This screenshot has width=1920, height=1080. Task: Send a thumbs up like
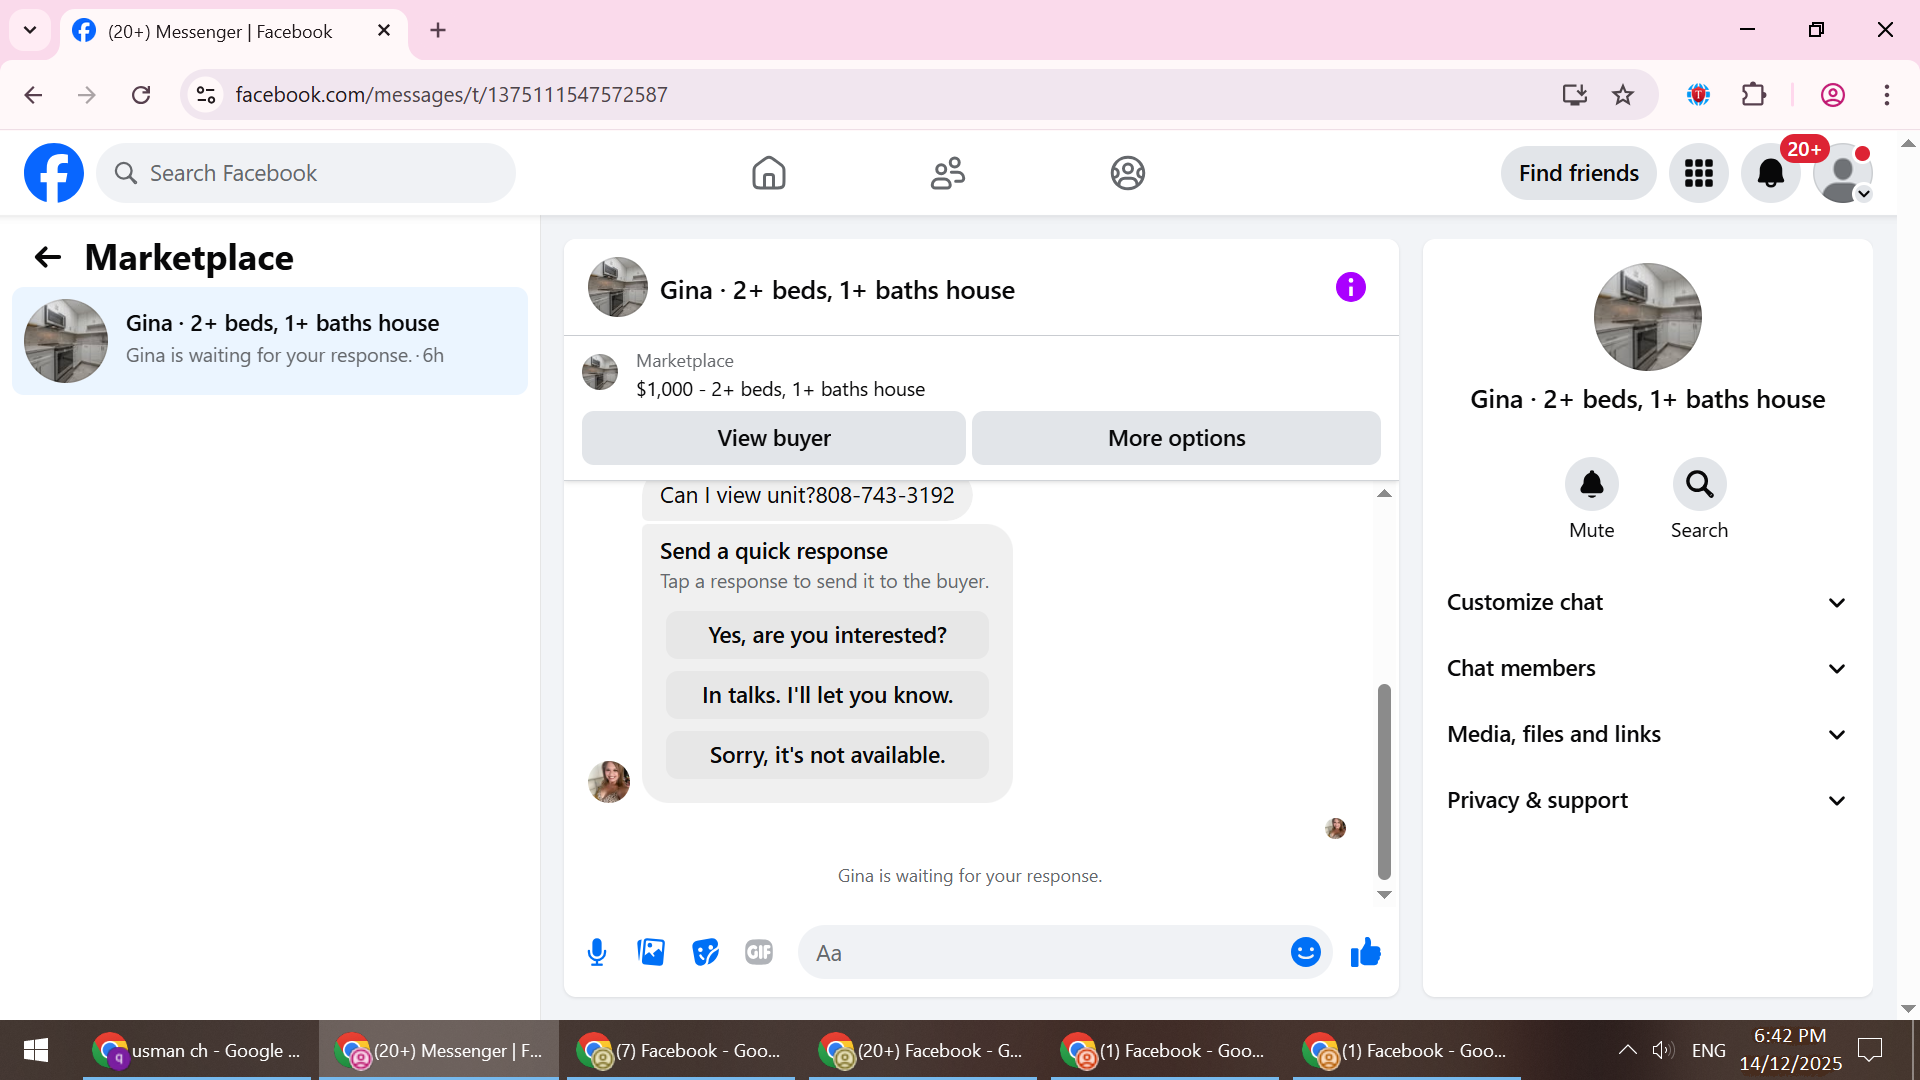pyautogui.click(x=1365, y=952)
